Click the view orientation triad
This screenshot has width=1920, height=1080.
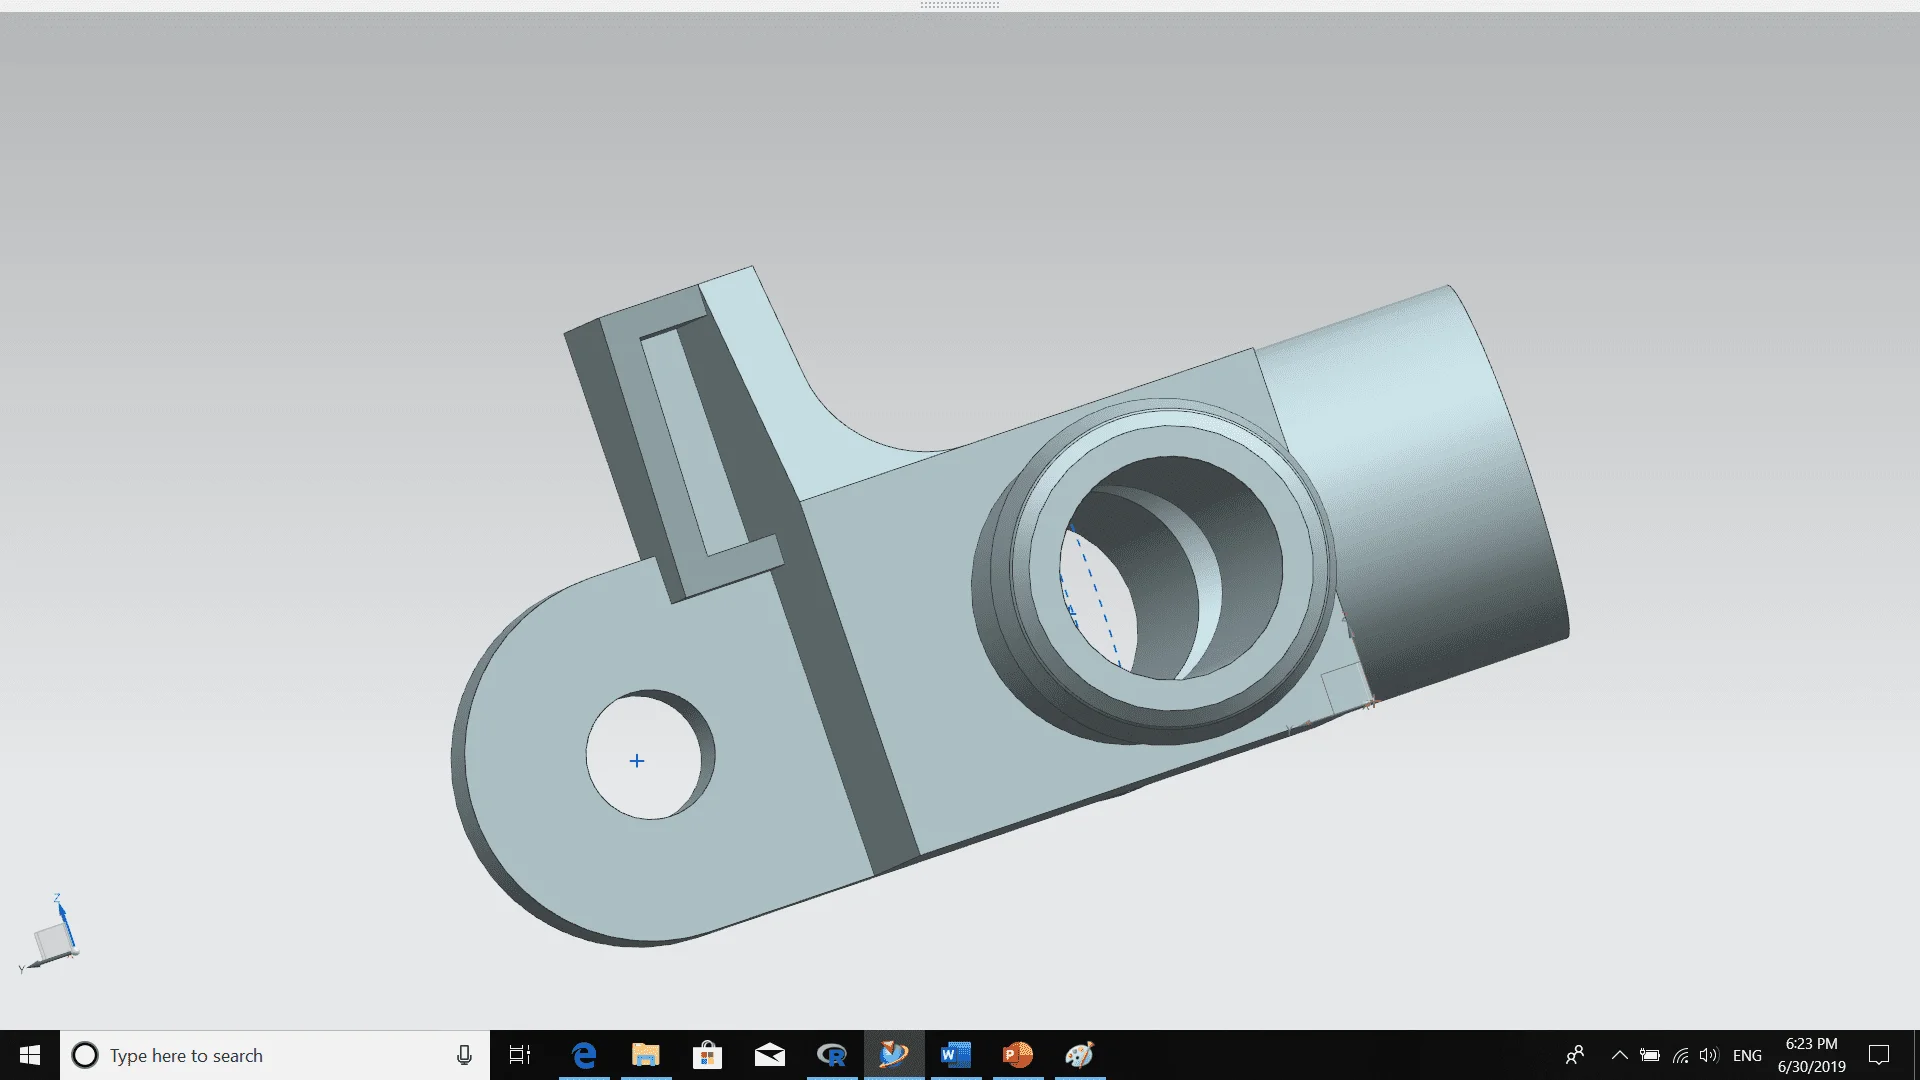pos(50,934)
